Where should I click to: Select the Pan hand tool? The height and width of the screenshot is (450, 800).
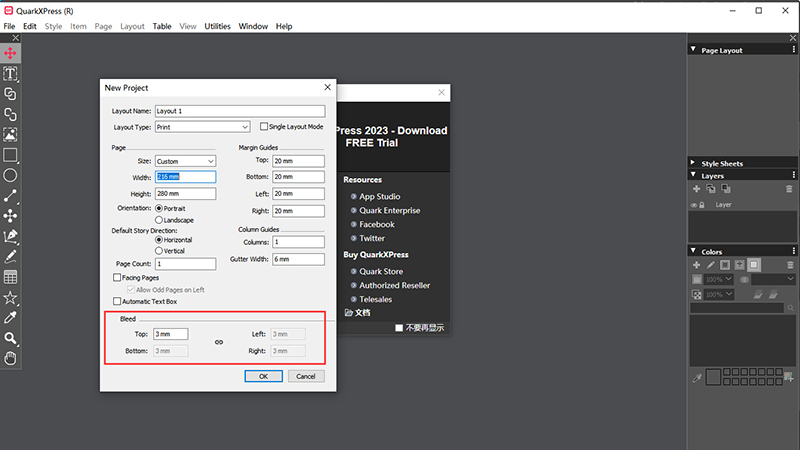coord(10,359)
